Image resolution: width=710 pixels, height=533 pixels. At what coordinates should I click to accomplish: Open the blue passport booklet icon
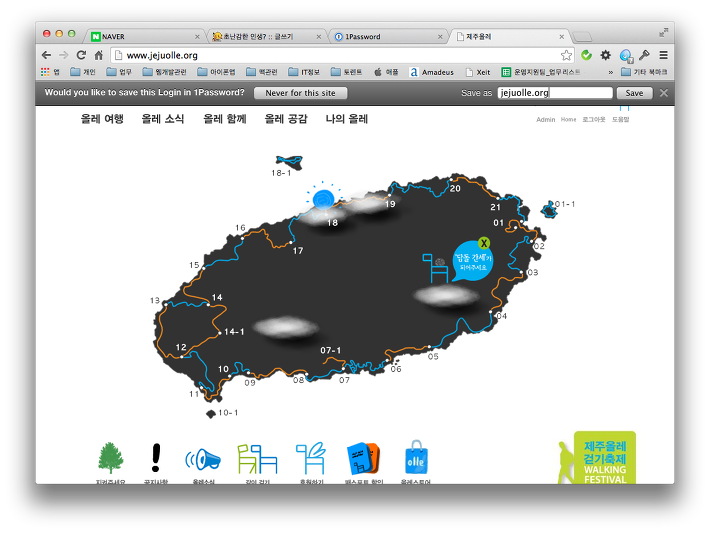coord(363,458)
